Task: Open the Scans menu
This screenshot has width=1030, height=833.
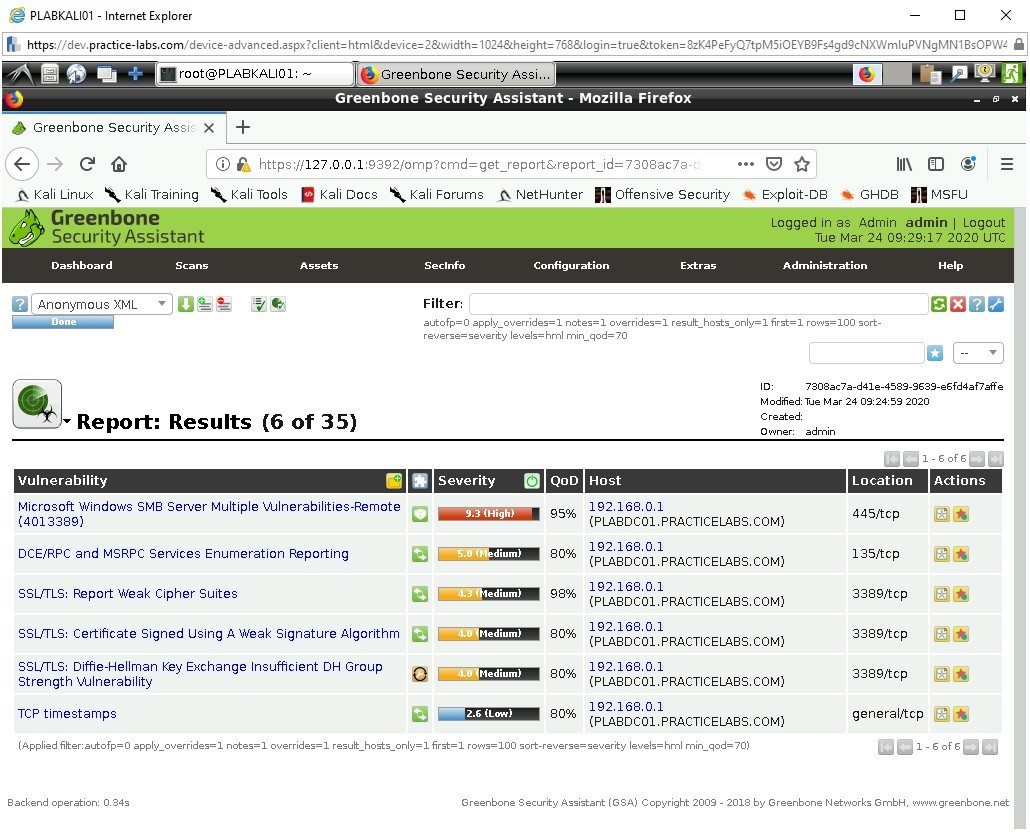Action: click(191, 265)
